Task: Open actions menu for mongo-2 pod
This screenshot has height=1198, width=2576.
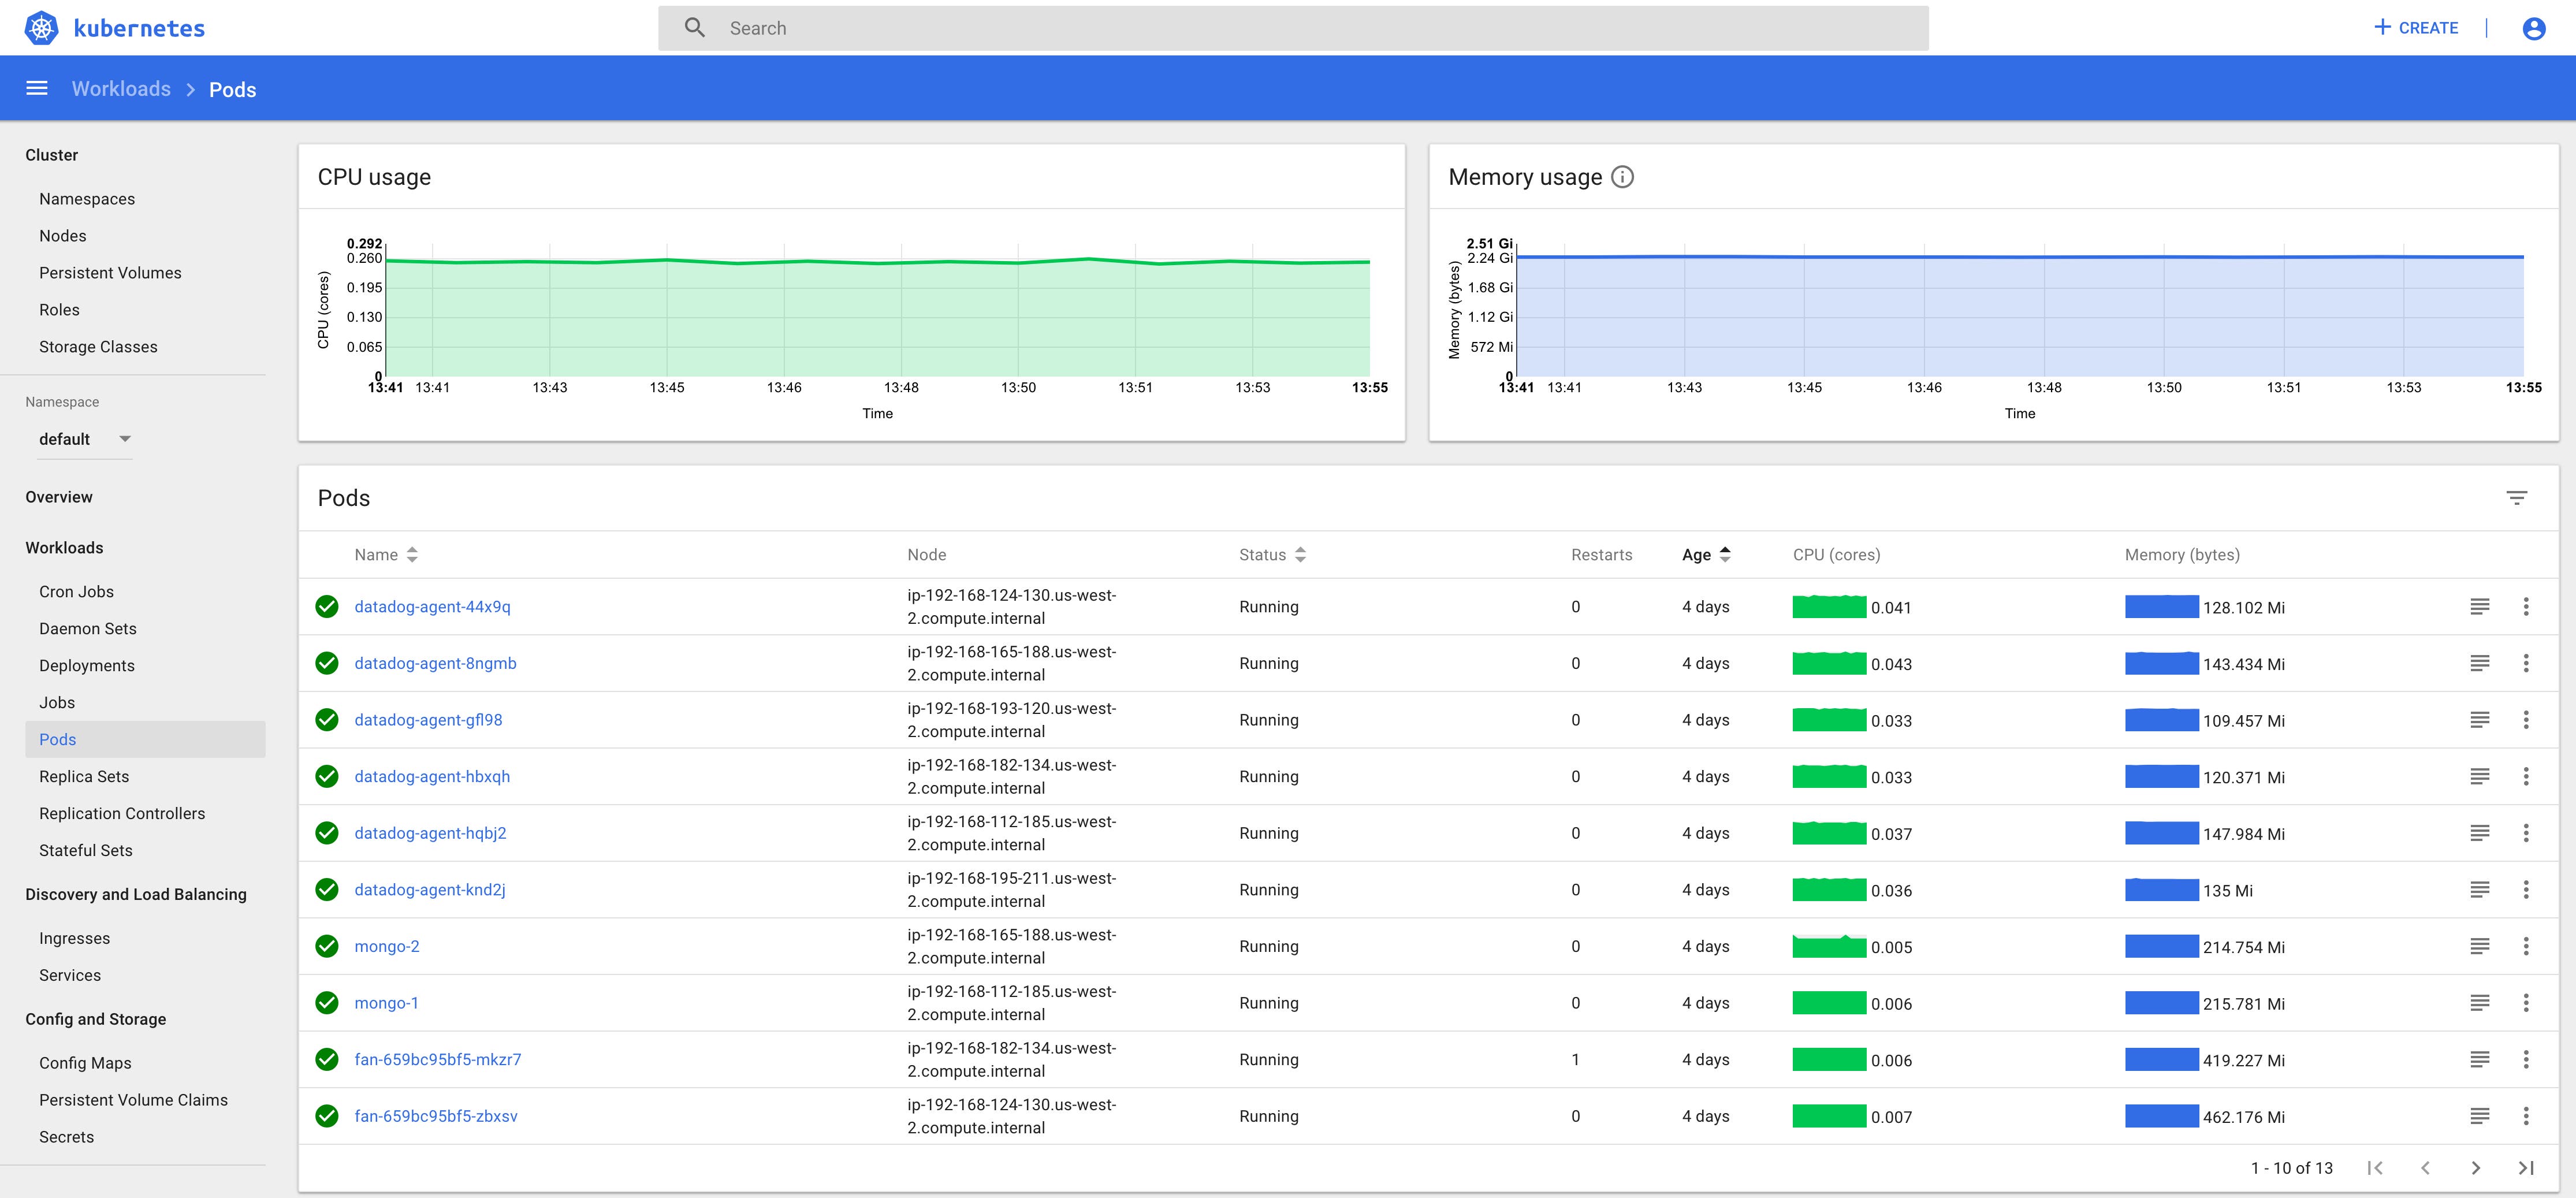Action: click(x=2527, y=945)
